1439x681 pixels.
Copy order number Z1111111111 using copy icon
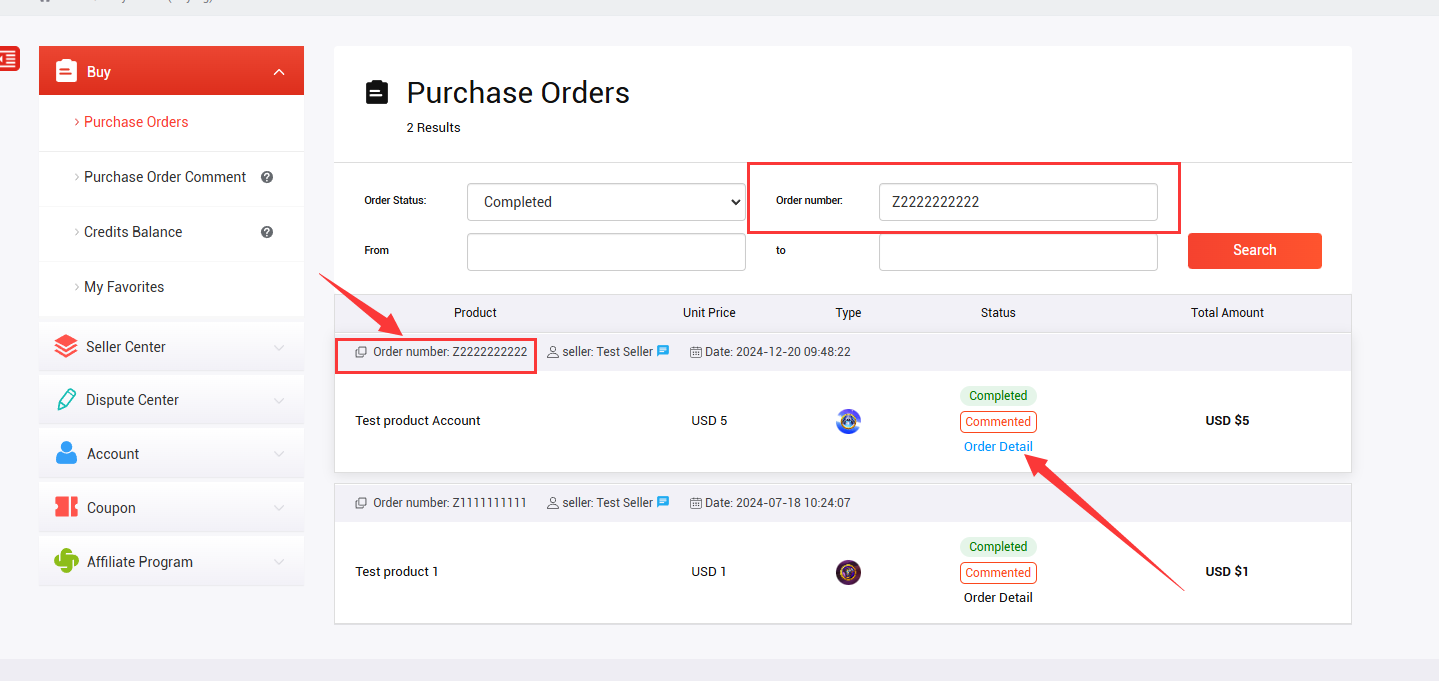tap(361, 503)
